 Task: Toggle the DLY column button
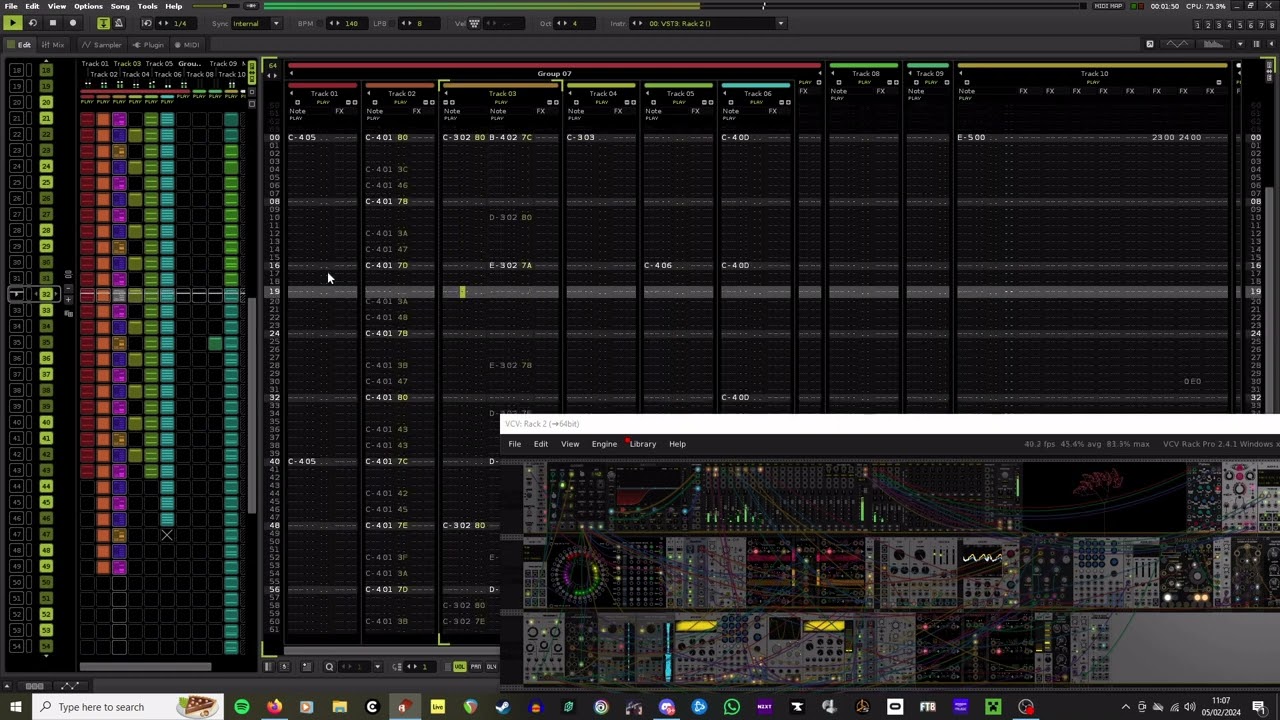(491, 667)
